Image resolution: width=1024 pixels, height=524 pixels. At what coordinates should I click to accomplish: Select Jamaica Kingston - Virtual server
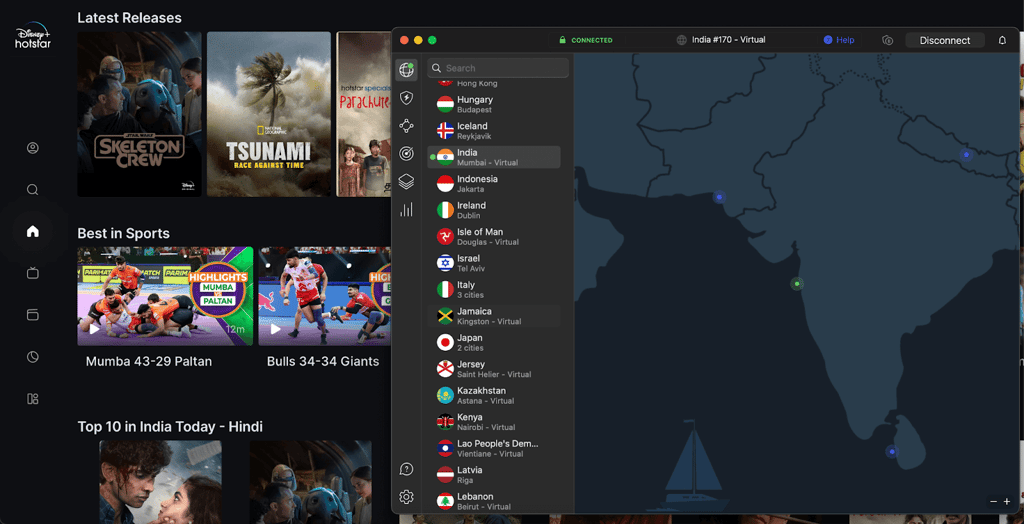(x=494, y=316)
